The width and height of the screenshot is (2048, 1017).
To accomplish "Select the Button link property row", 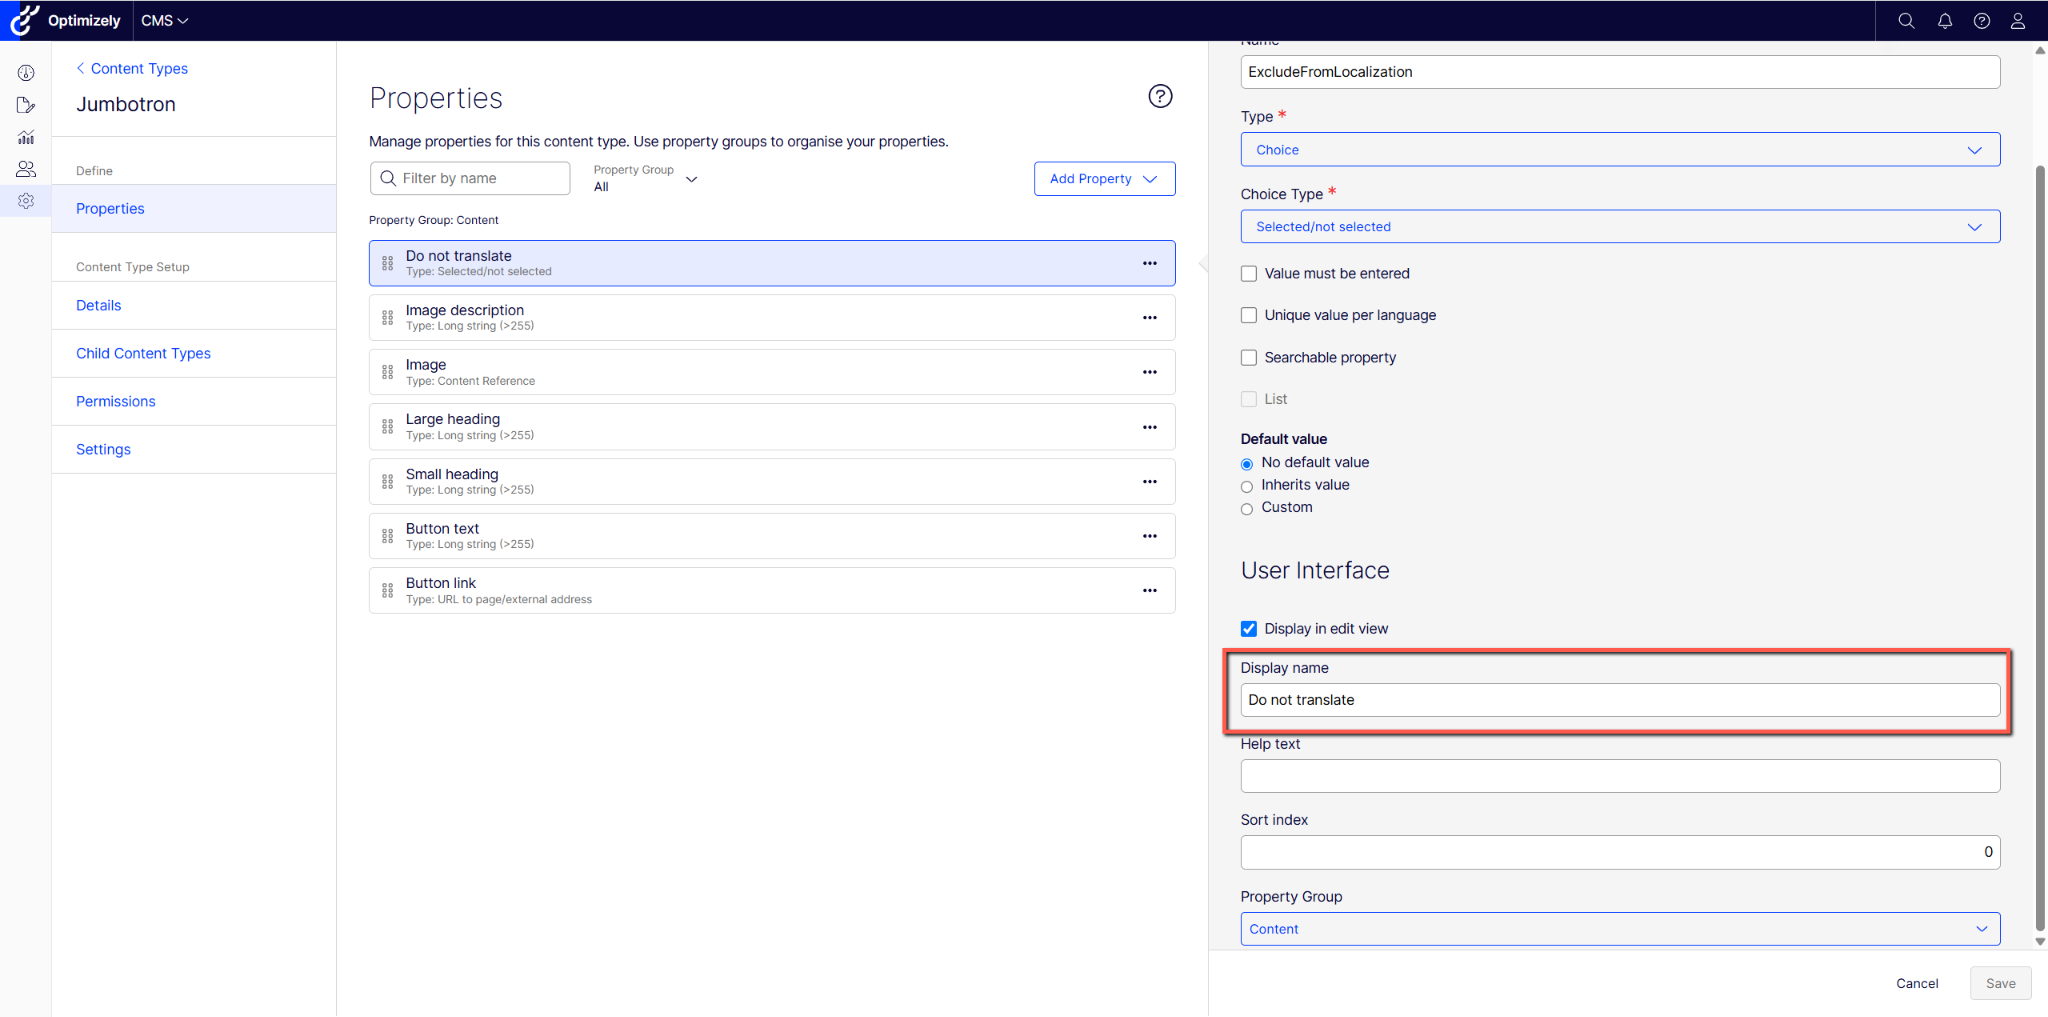I will tap(771, 591).
